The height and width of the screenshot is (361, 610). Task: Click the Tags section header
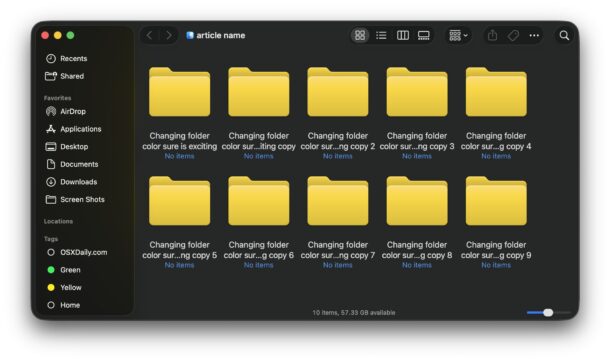tap(51, 238)
